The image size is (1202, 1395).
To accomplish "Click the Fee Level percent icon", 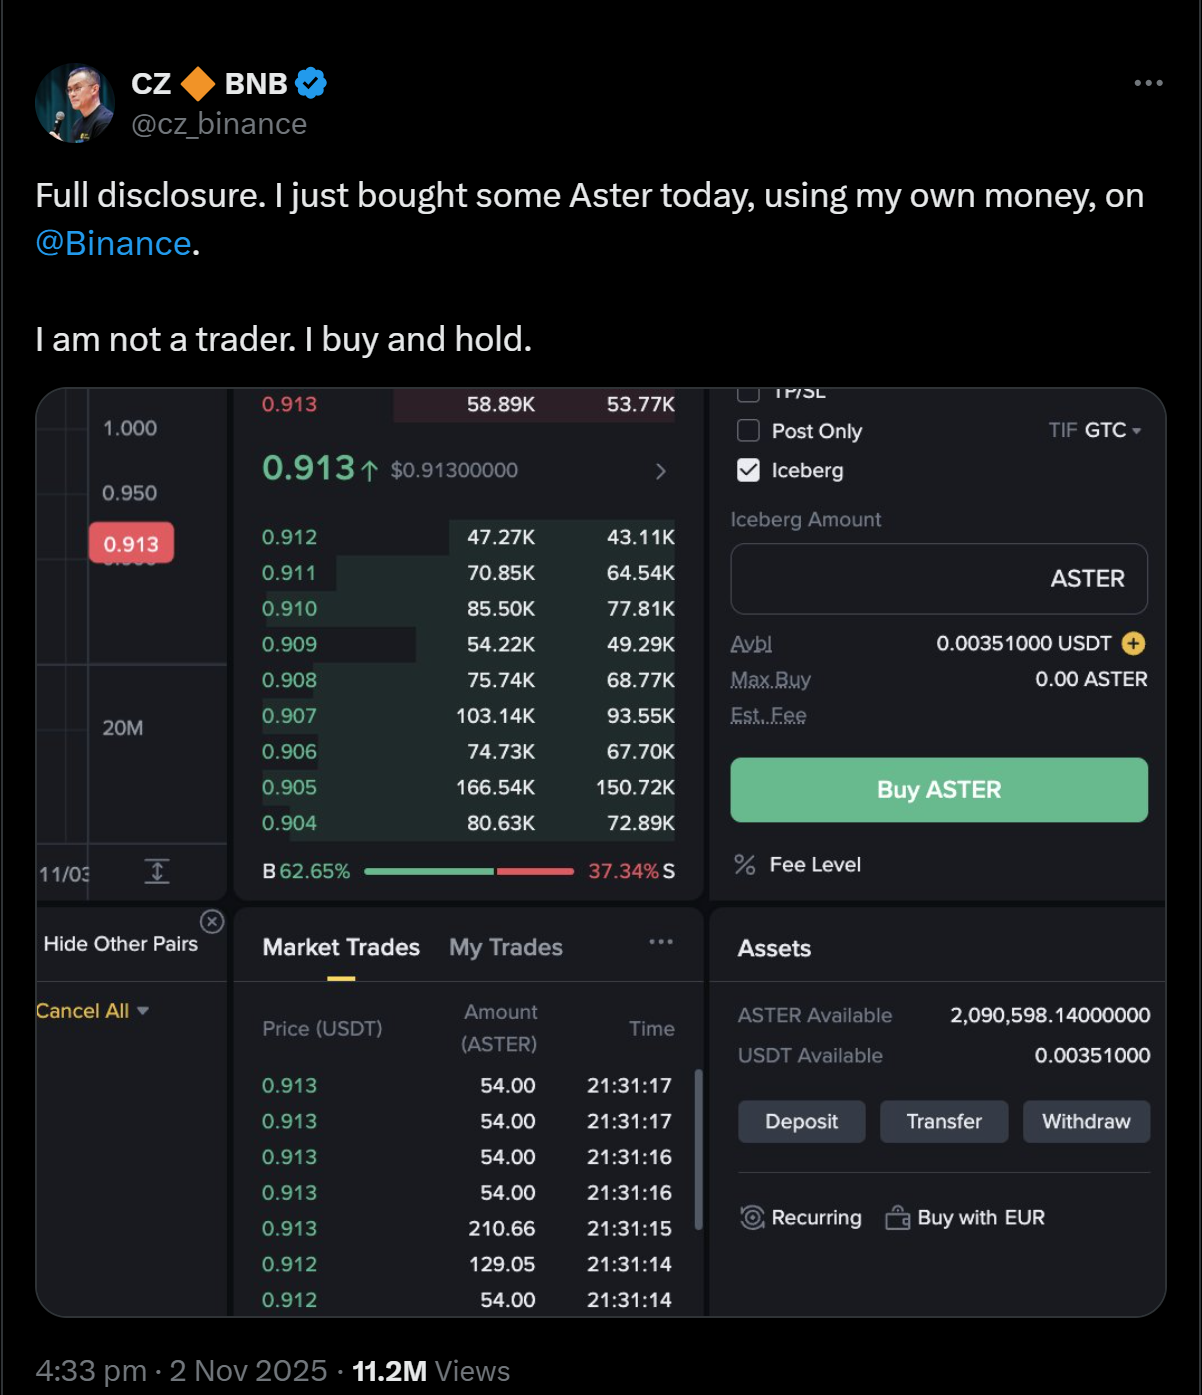I will pyautogui.click(x=745, y=865).
